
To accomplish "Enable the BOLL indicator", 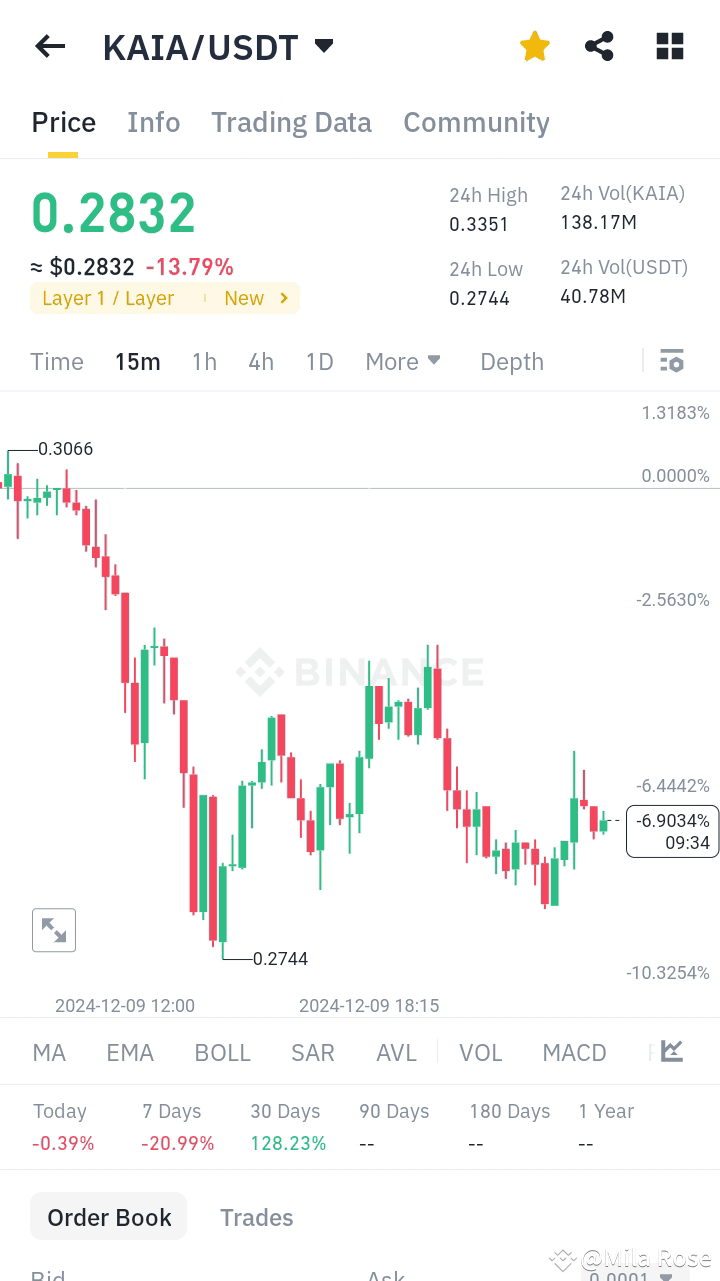I will [x=222, y=1052].
